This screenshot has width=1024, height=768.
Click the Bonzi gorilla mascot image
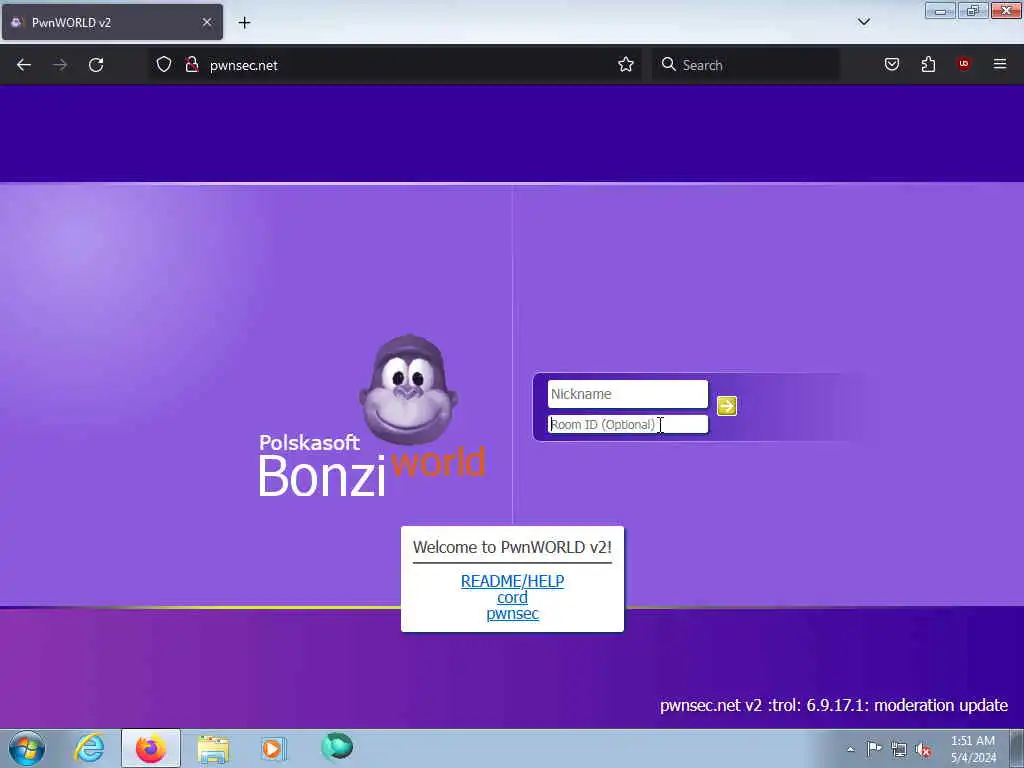point(408,389)
